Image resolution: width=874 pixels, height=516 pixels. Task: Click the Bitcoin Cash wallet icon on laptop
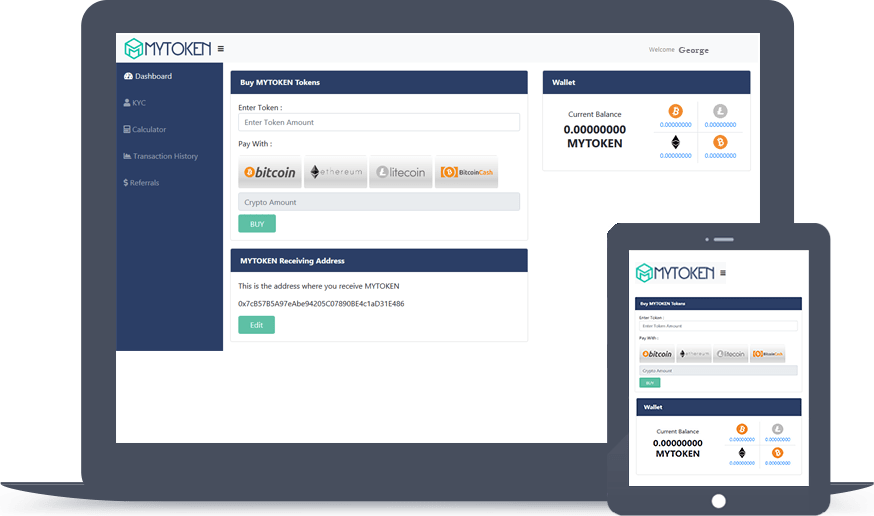[720, 142]
